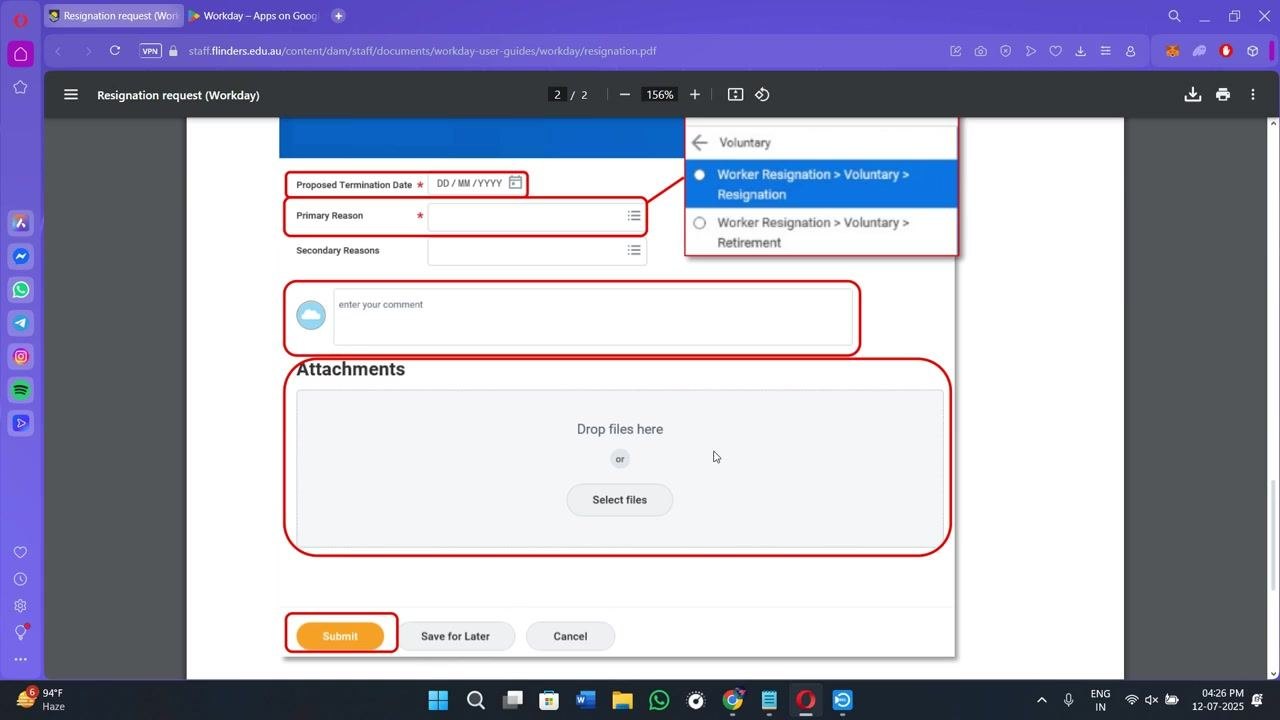Open Spotify in the Opera sidebar

pyautogui.click(x=21, y=390)
